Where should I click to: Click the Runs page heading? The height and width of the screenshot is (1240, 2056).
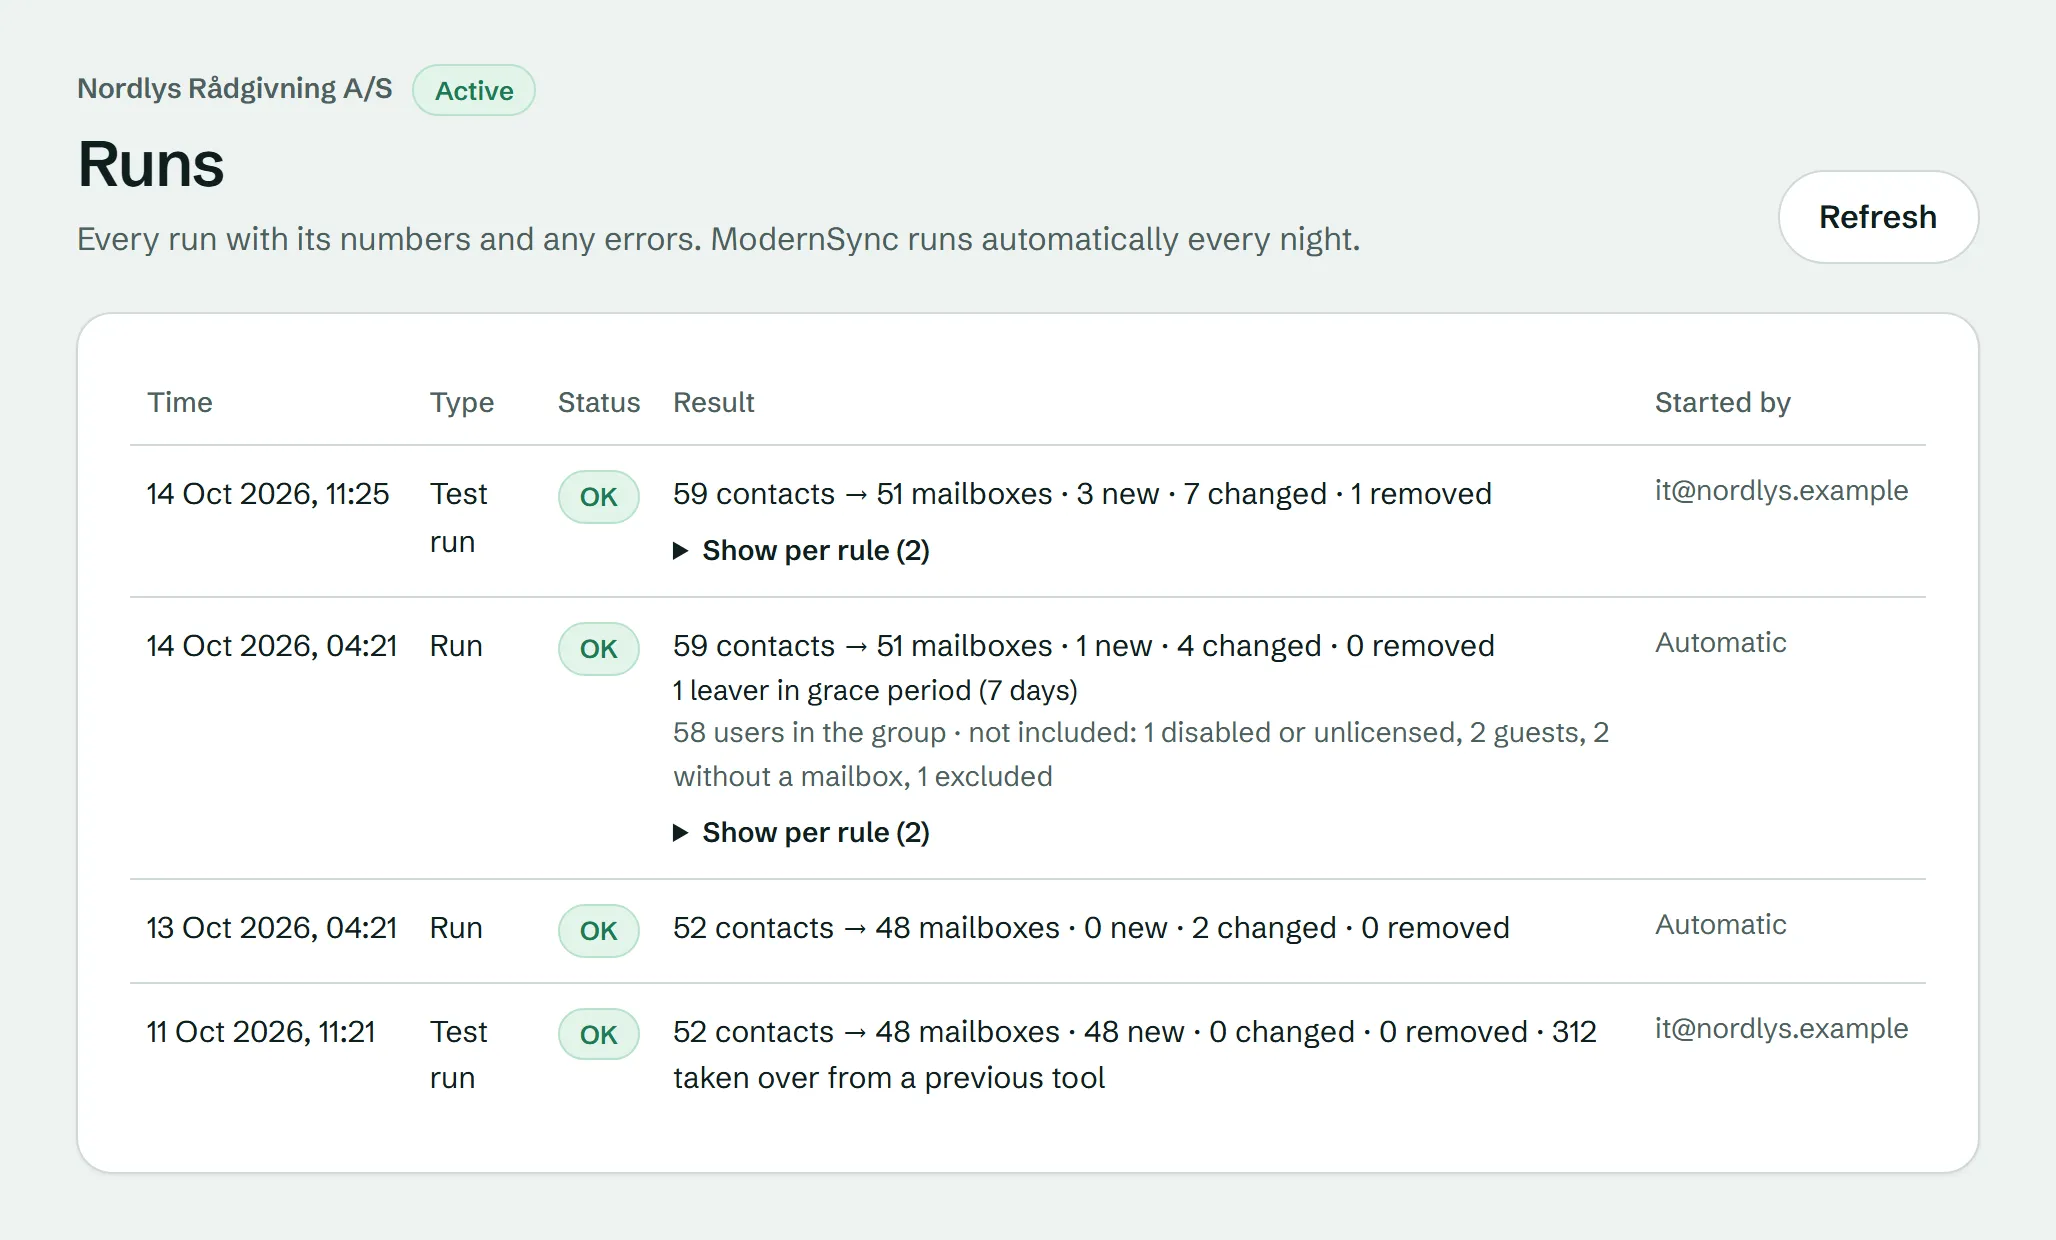click(x=151, y=164)
